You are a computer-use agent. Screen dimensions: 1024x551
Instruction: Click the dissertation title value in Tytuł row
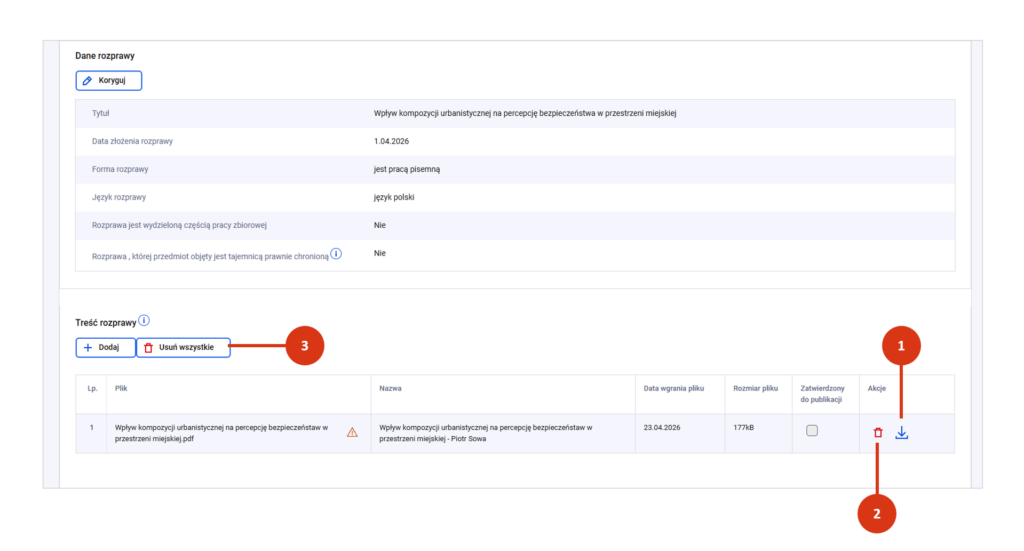point(524,113)
